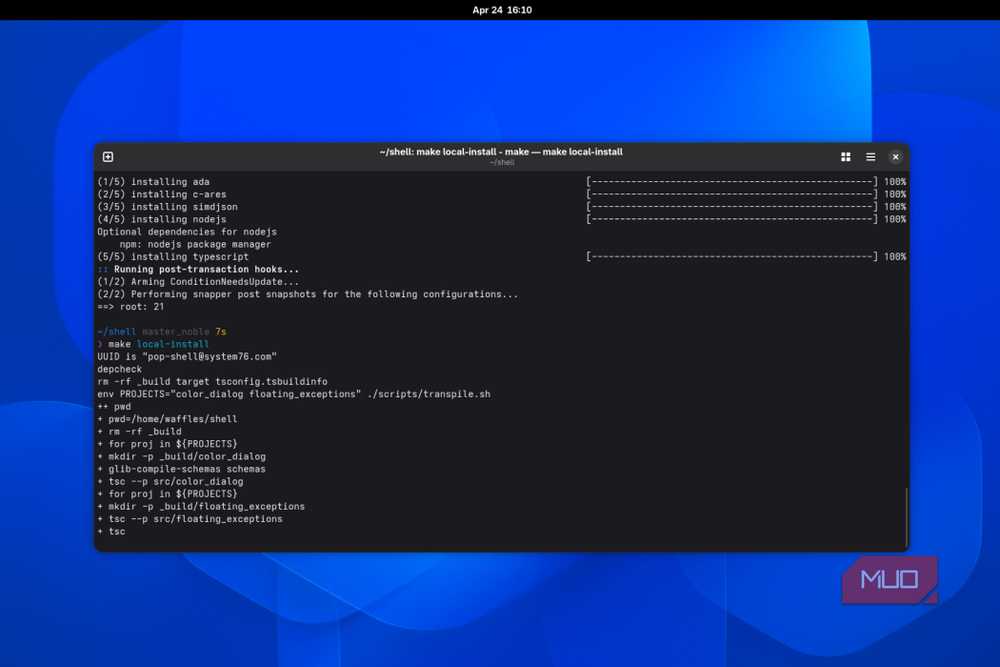The width and height of the screenshot is (1000, 667).
Task: Click 'Performing snapper post snapshots' line
Action: [x=307, y=295]
